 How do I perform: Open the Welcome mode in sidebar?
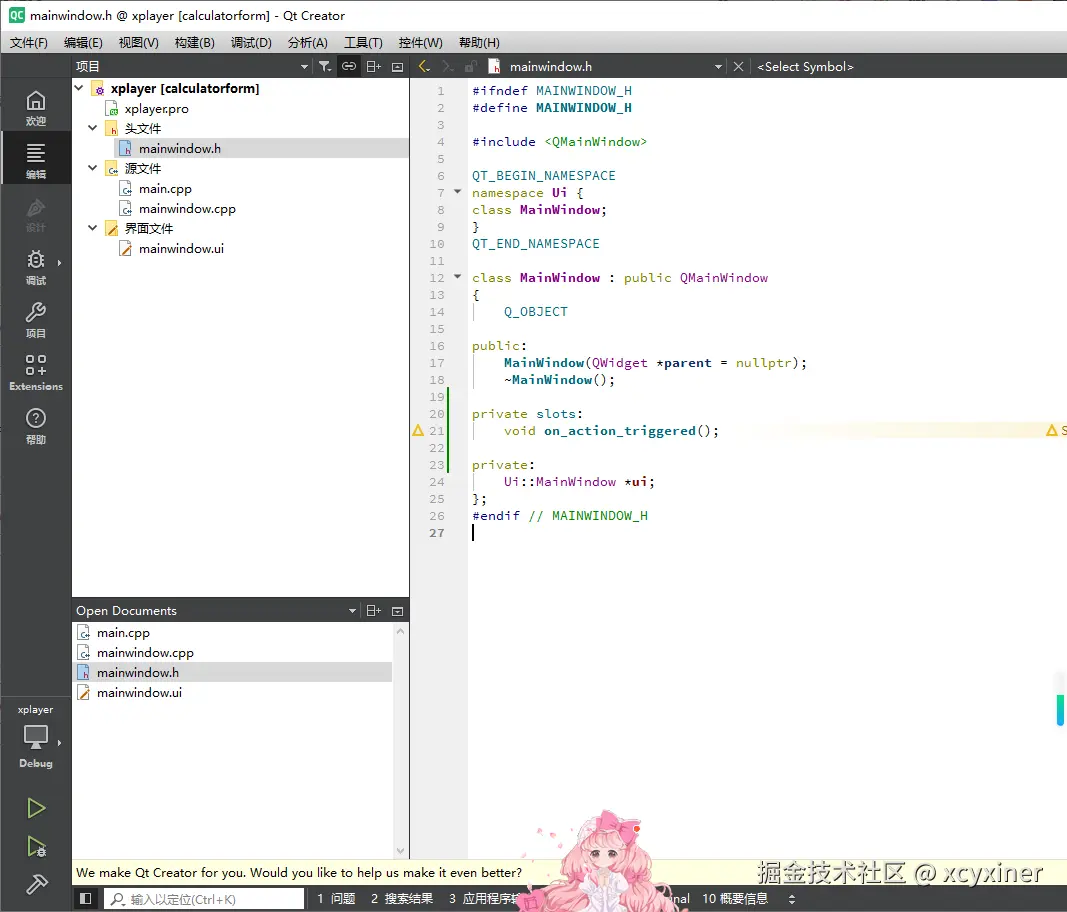(35, 107)
